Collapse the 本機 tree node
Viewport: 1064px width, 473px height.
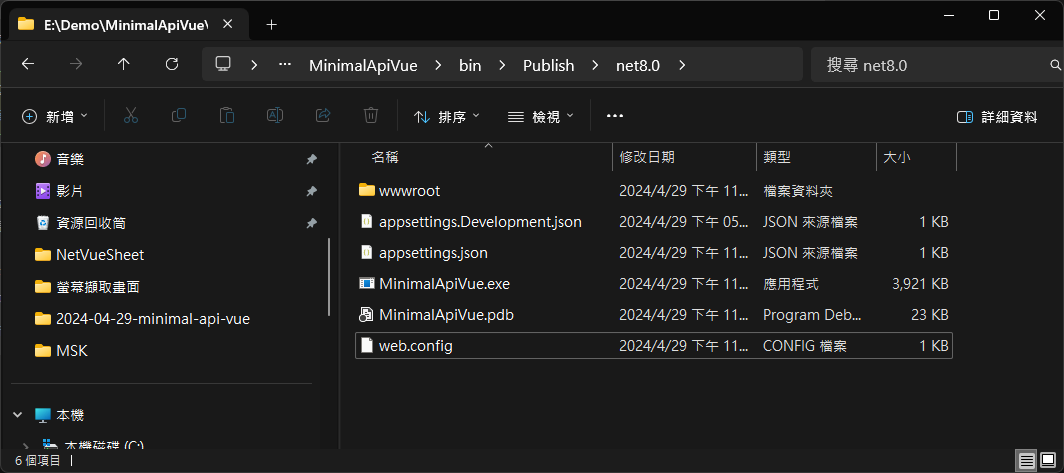(18, 415)
